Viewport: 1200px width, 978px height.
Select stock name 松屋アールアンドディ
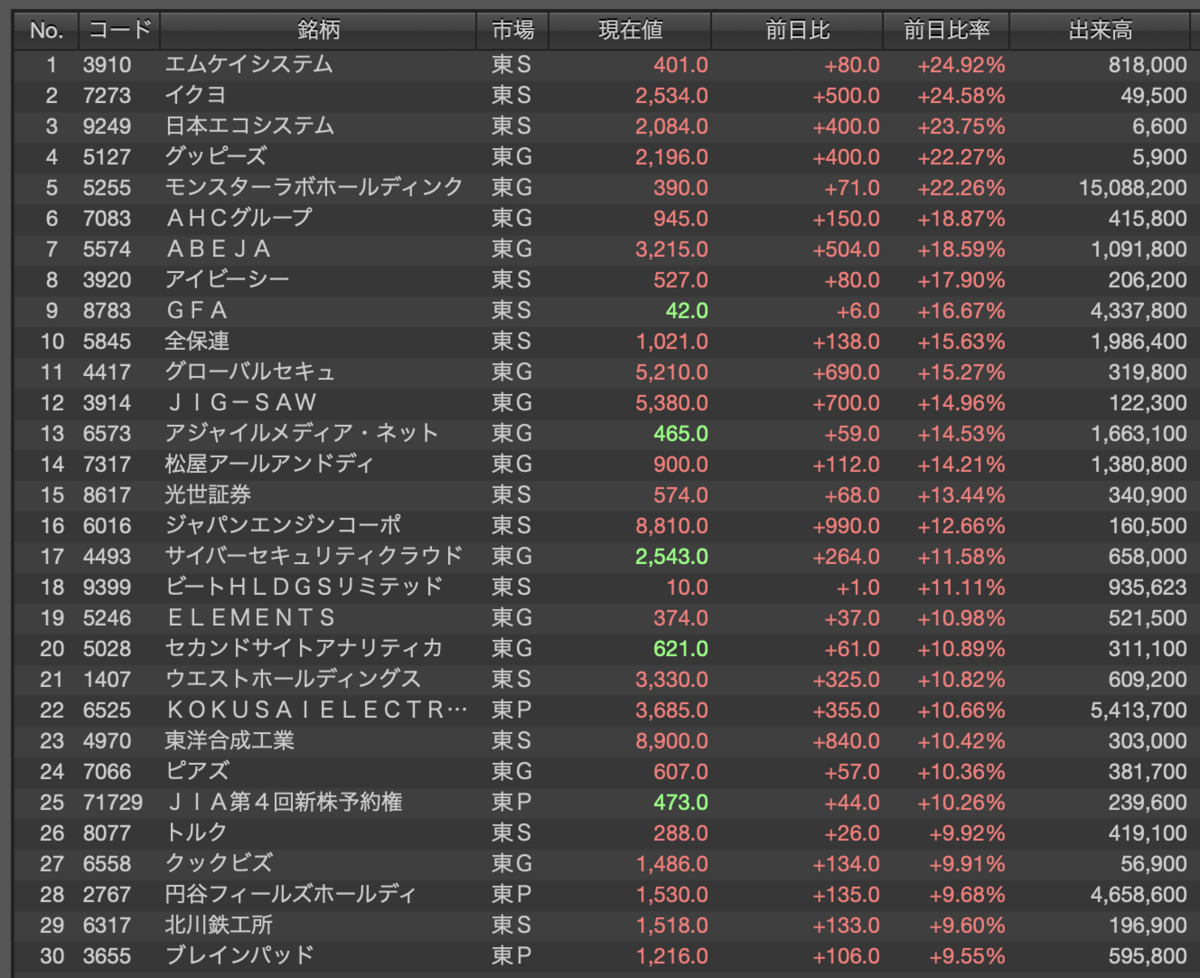pyautogui.click(x=270, y=464)
